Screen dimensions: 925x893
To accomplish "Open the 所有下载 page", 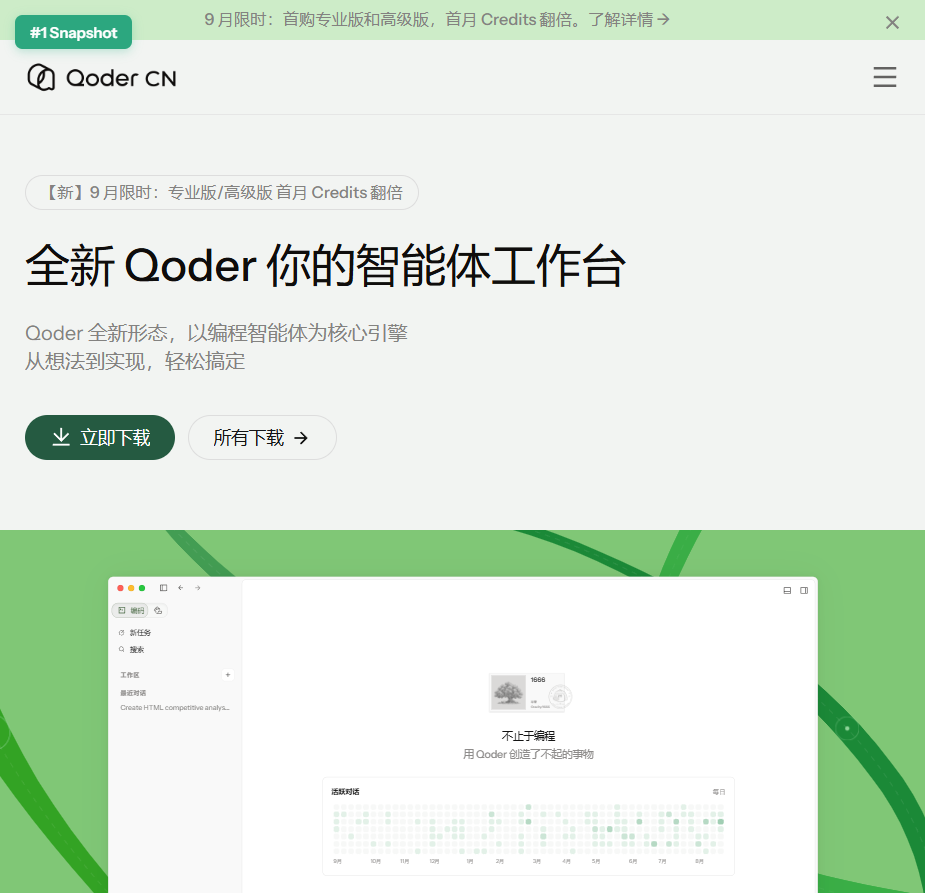I will click(x=262, y=437).
